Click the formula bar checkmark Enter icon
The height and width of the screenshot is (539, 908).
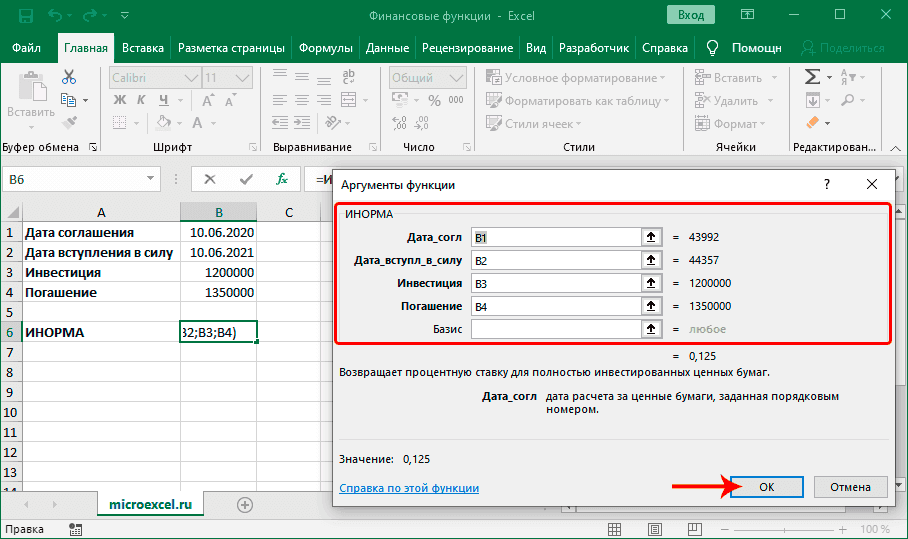tap(246, 179)
